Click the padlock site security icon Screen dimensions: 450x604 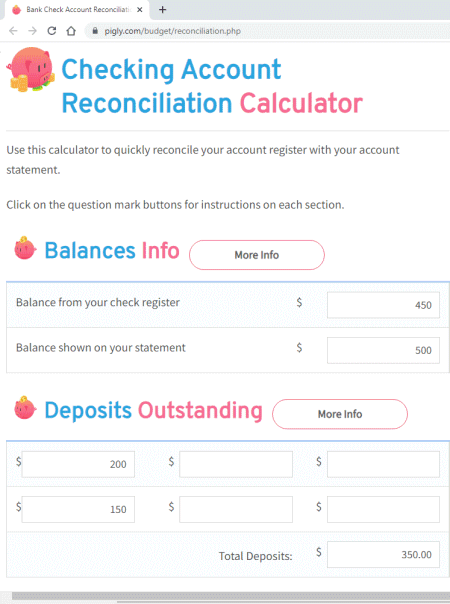95,31
